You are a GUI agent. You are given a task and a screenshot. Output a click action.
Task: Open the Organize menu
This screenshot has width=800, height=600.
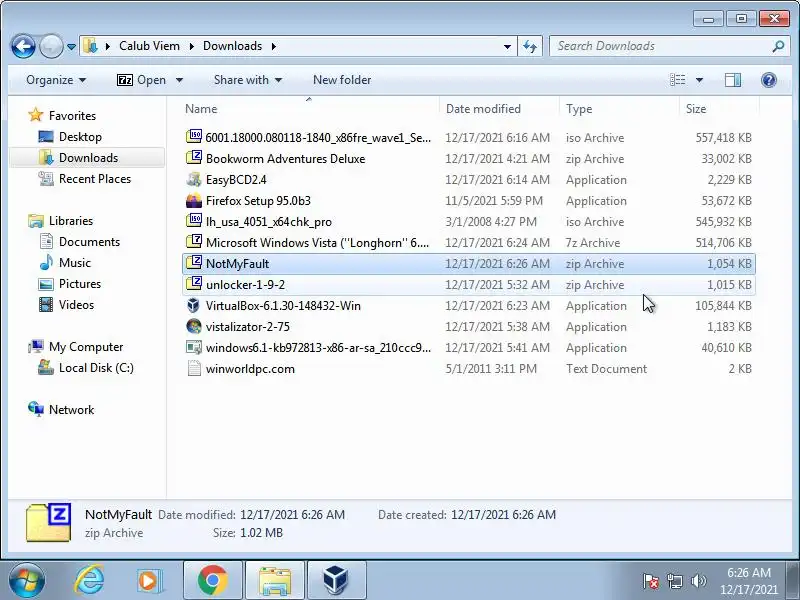56,80
